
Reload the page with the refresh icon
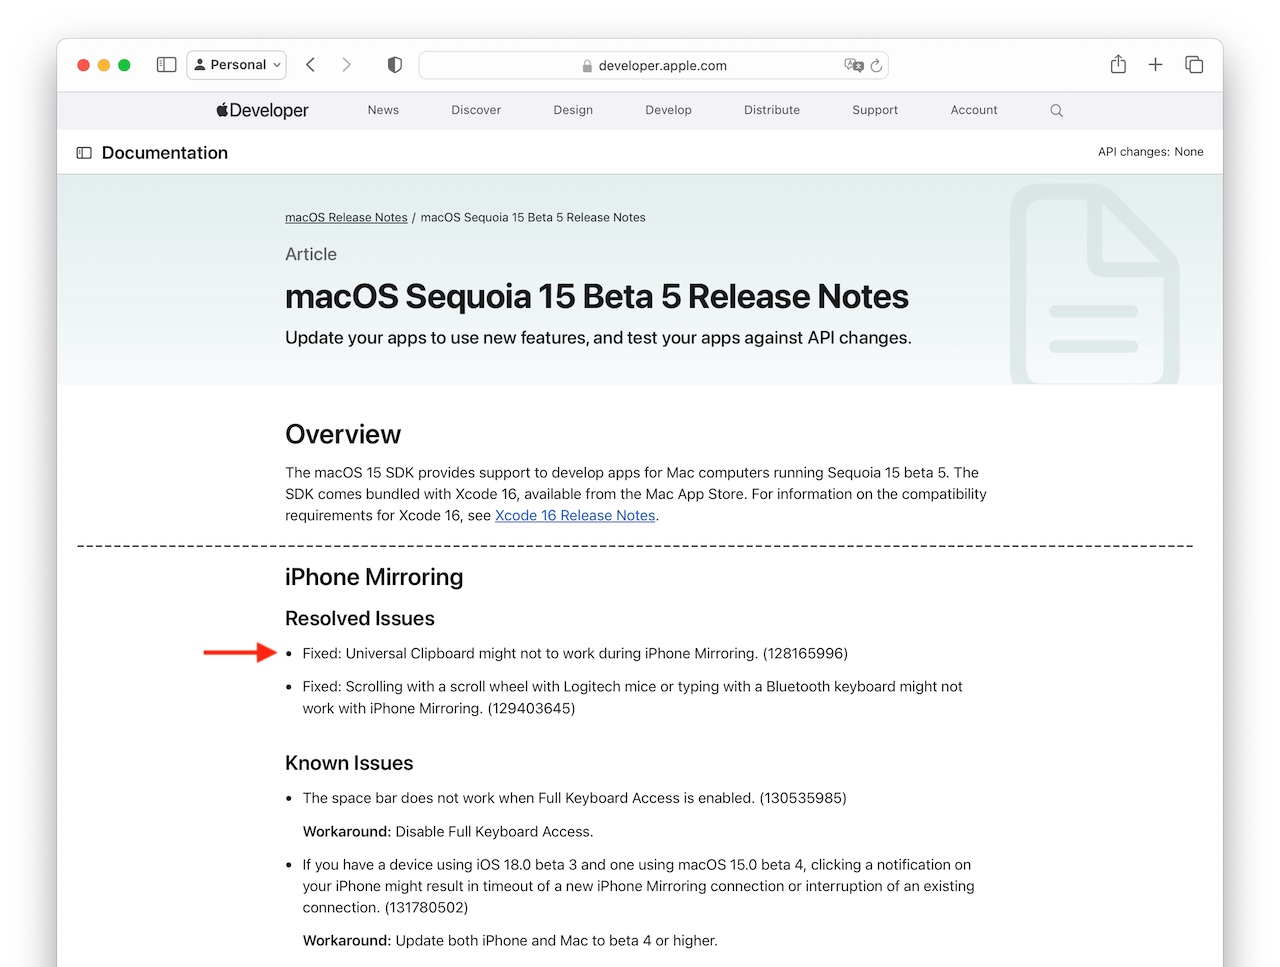point(876,65)
